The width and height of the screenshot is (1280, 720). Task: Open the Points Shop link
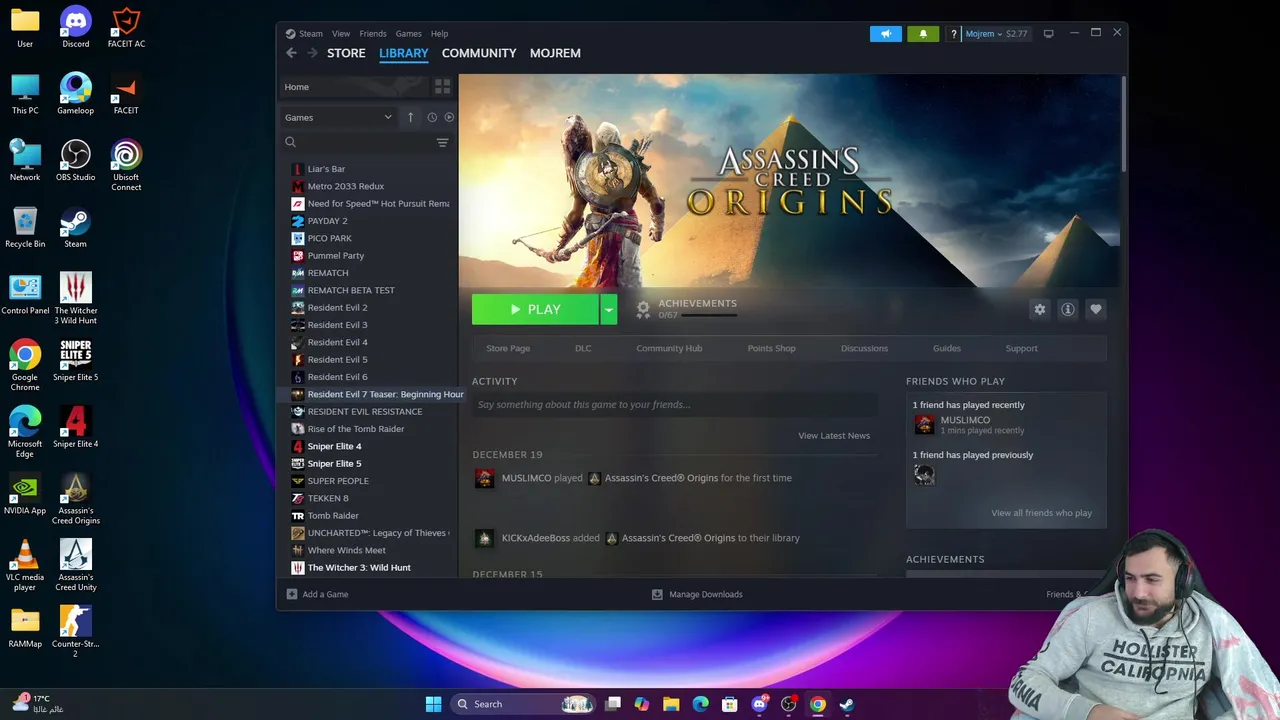[x=772, y=348]
